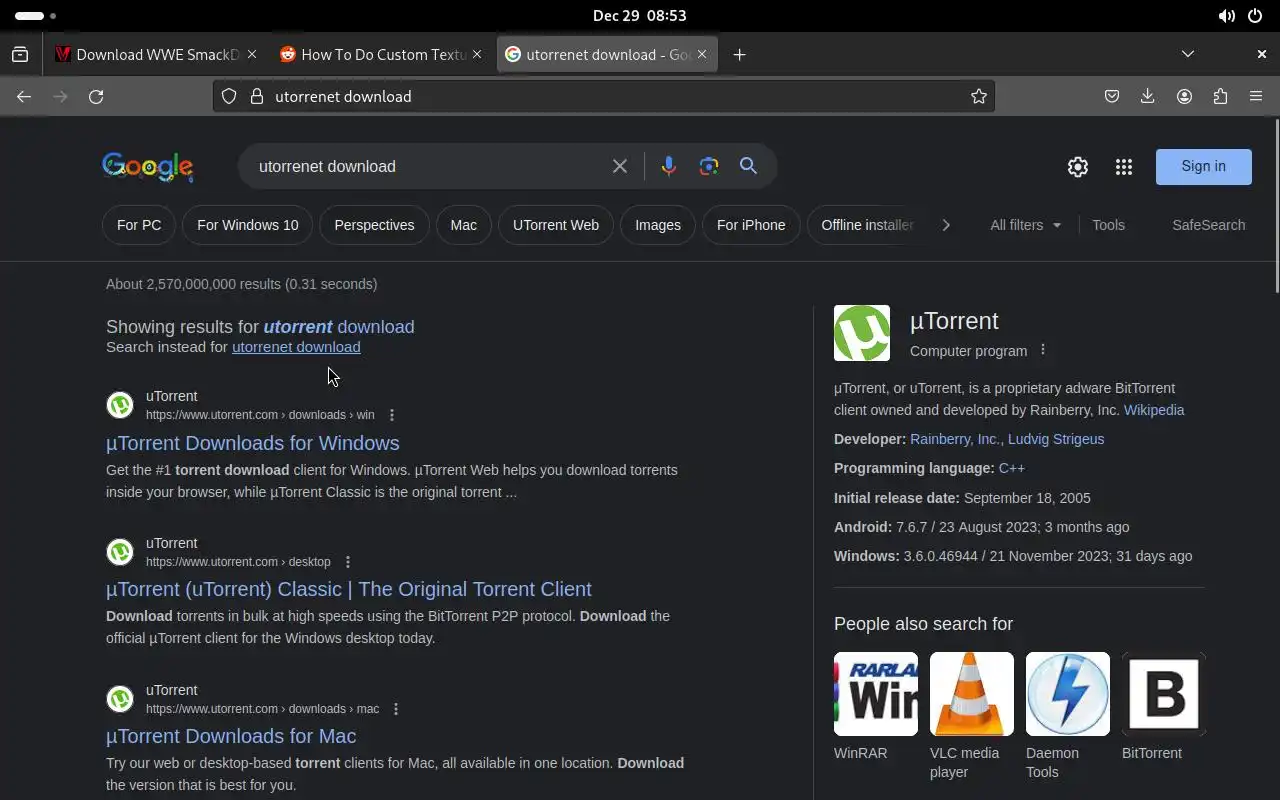
Task: Click the Firefox view icon in tab bar
Action: (x=20, y=54)
